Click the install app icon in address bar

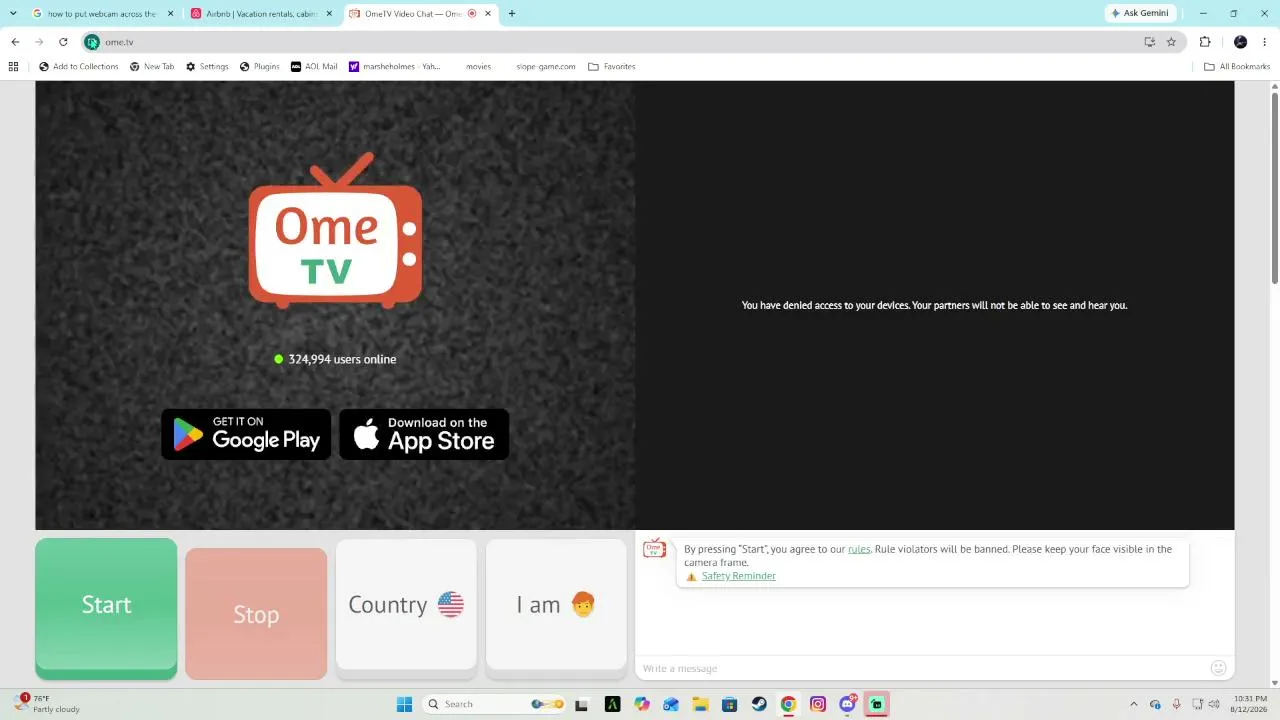click(x=1150, y=42)
